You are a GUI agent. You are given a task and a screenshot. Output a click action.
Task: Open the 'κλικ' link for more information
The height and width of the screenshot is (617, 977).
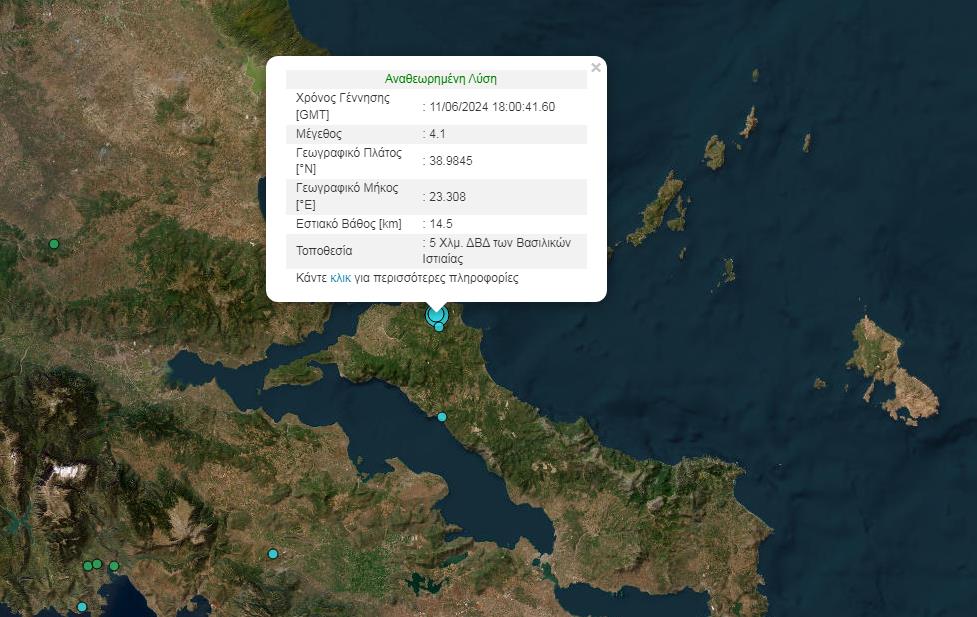tap(340, 278)
